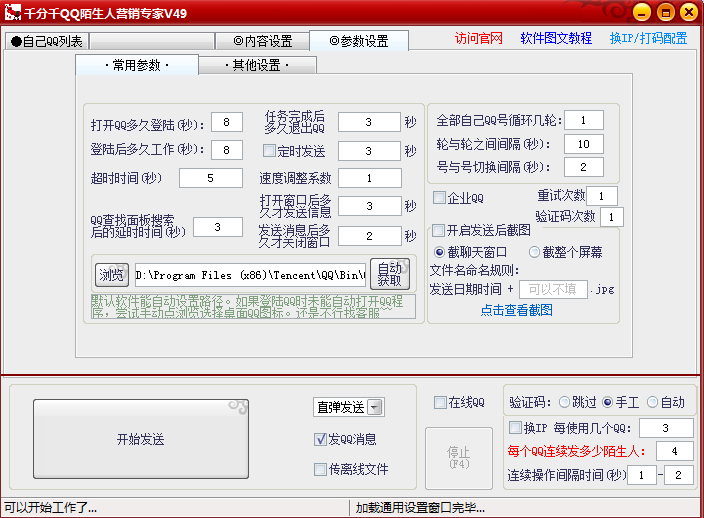Click the 自动获取 button
Viewport: 704px width, 518px height.
390,274
